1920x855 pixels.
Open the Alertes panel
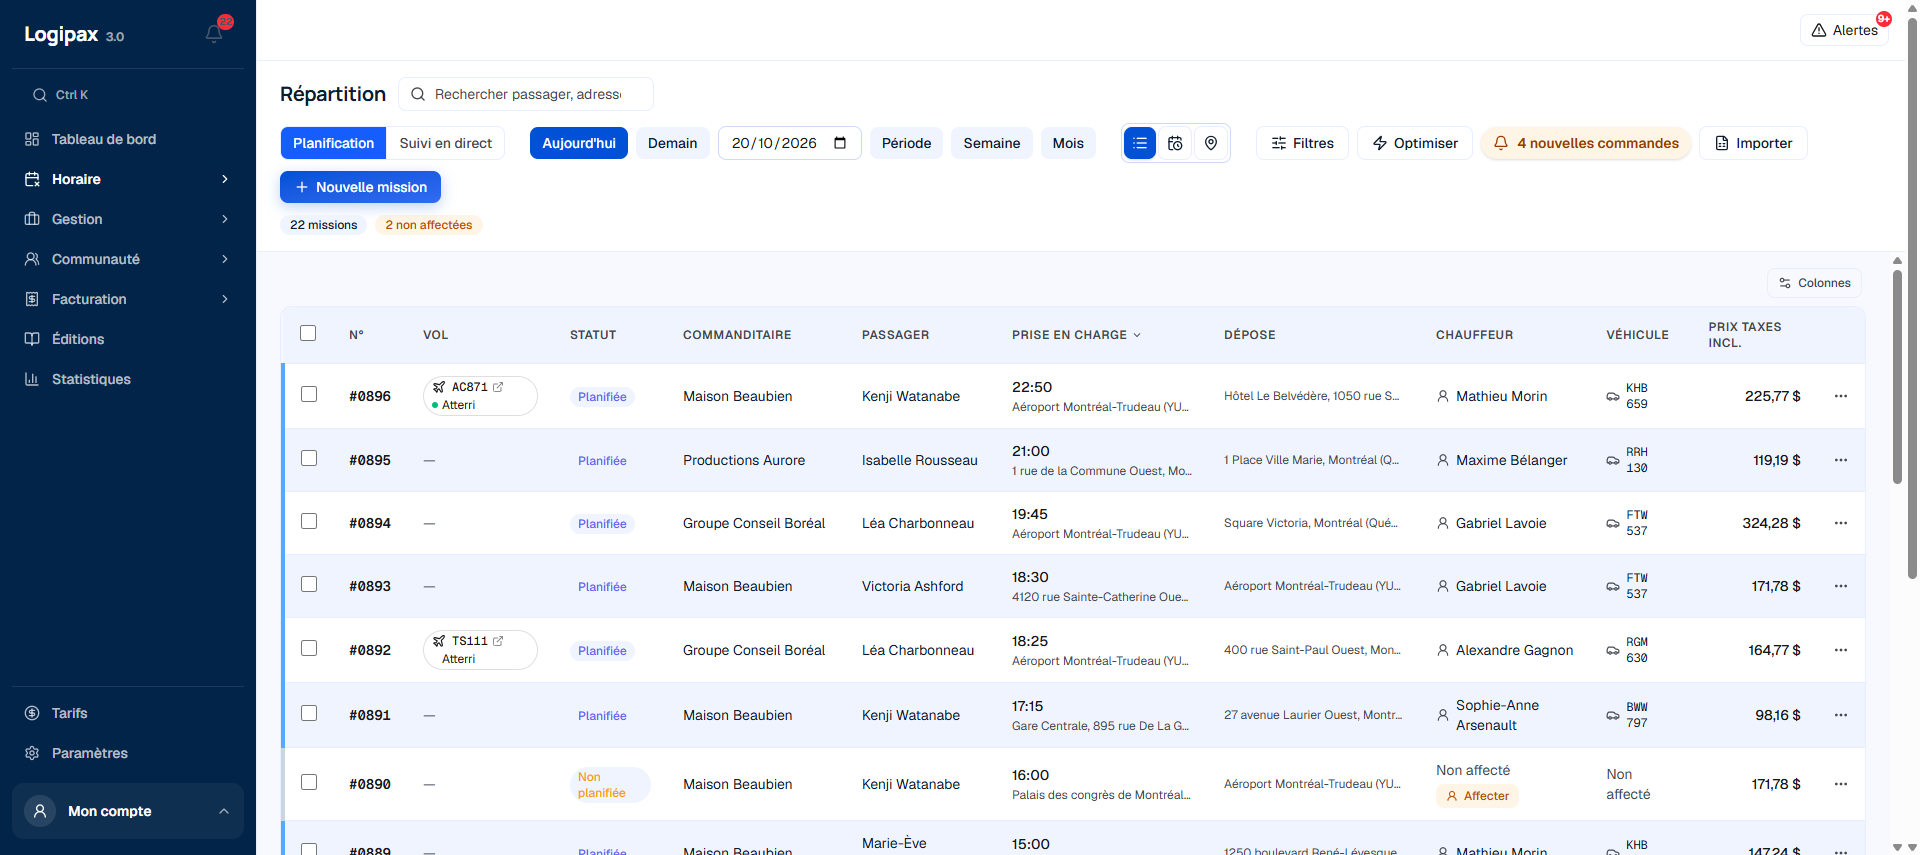tap(1844, 30)
